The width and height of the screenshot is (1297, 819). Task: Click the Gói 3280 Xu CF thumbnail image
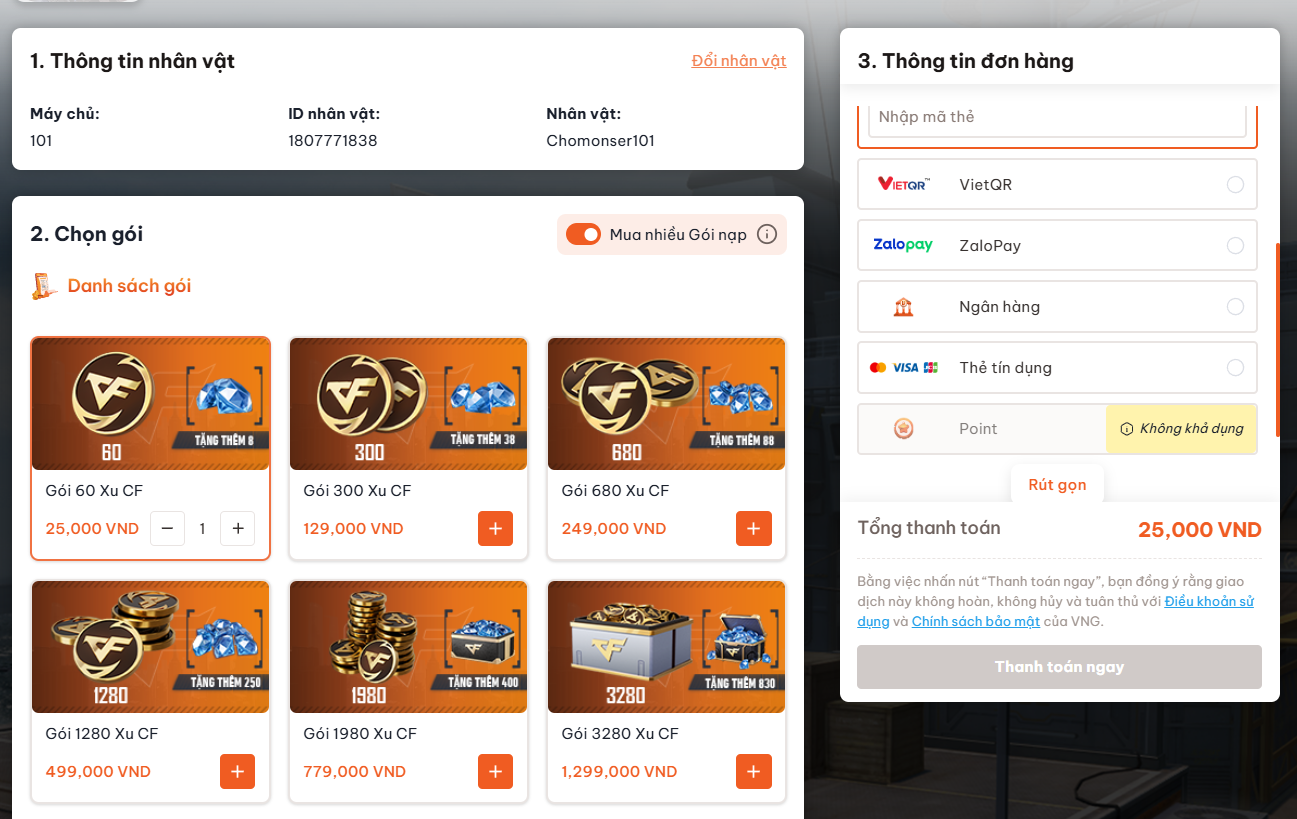(x=666, y=647)
